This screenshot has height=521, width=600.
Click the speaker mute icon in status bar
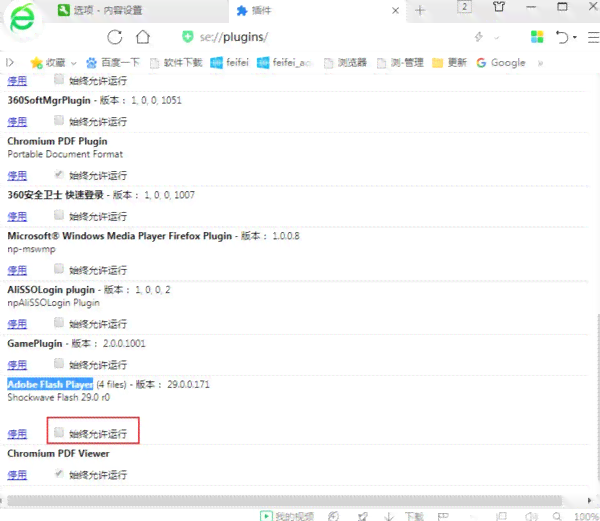coord(531,516)
